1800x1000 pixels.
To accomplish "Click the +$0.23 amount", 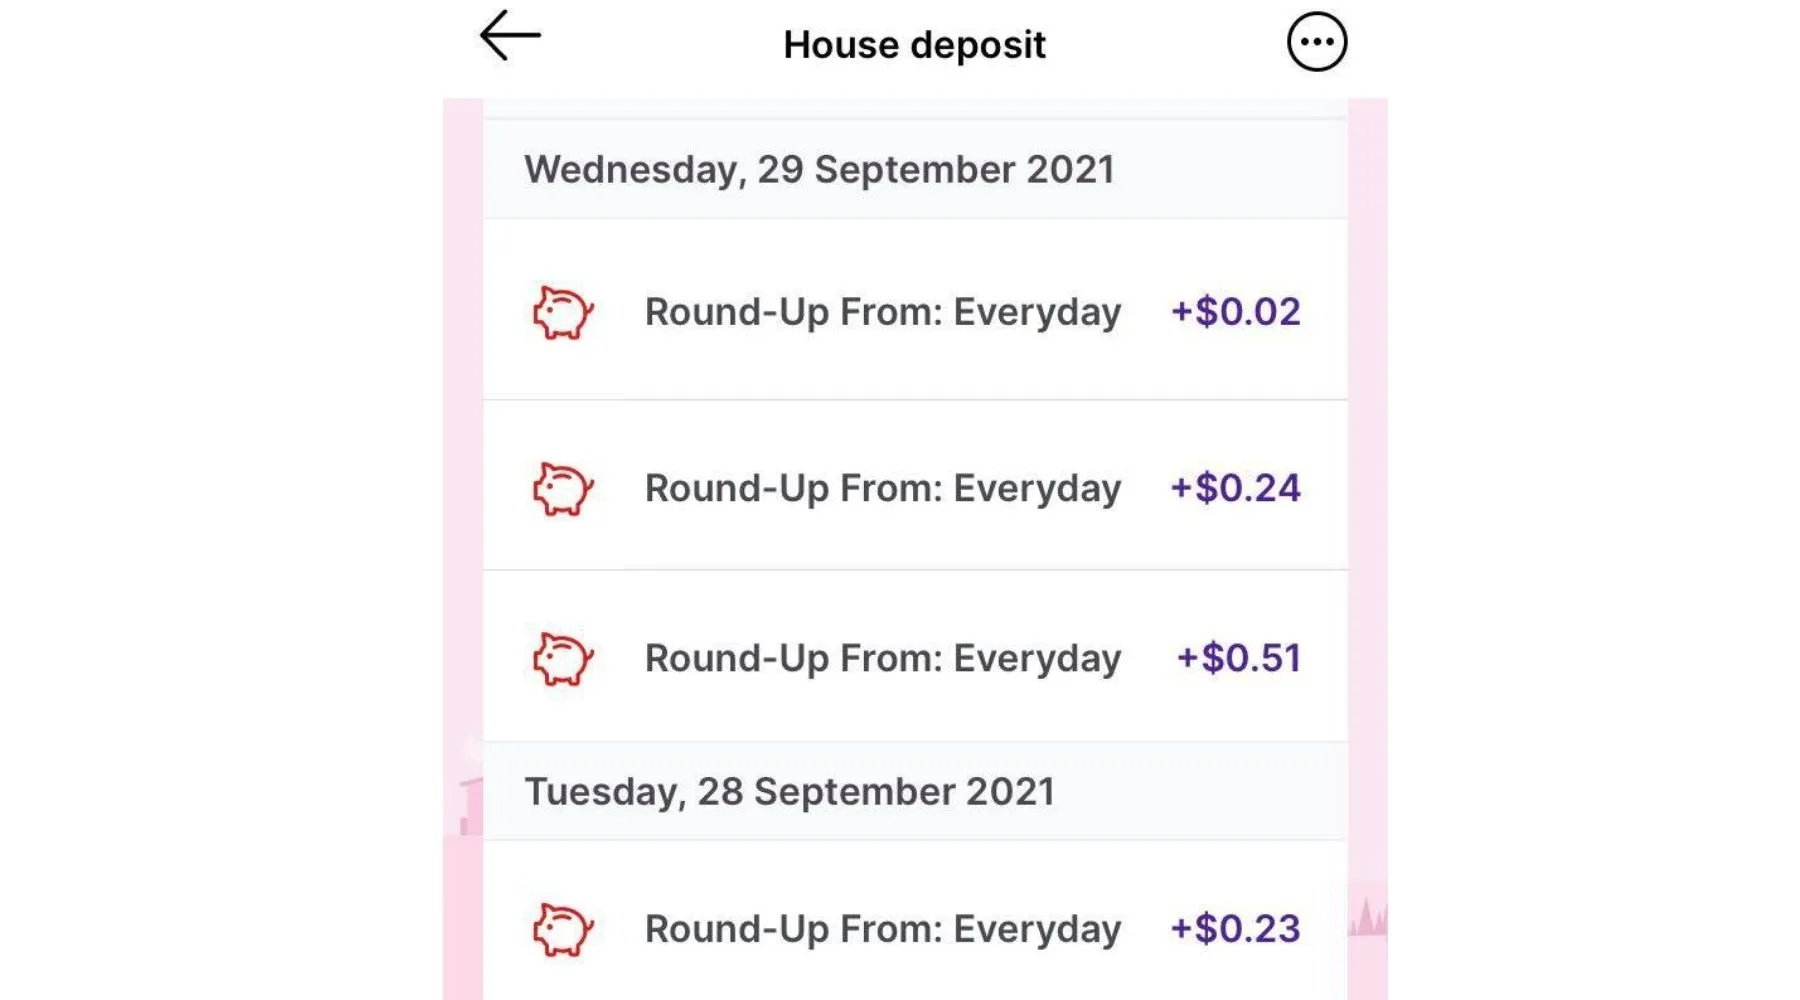I will click(x=1235, y=929).
